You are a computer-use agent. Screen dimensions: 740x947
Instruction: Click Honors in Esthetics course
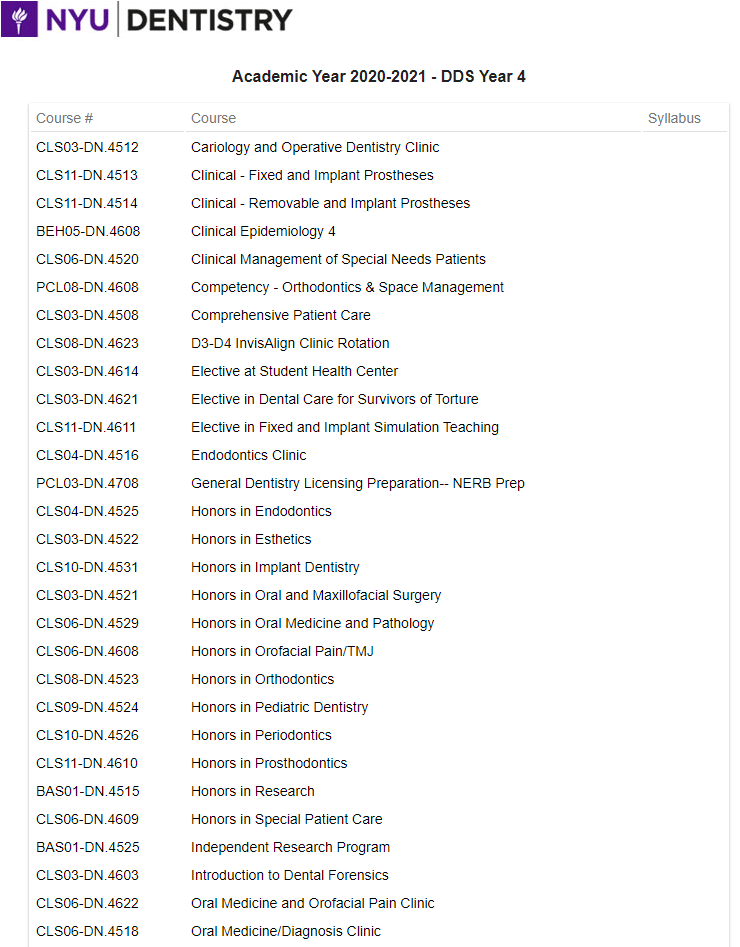(251, 539)
